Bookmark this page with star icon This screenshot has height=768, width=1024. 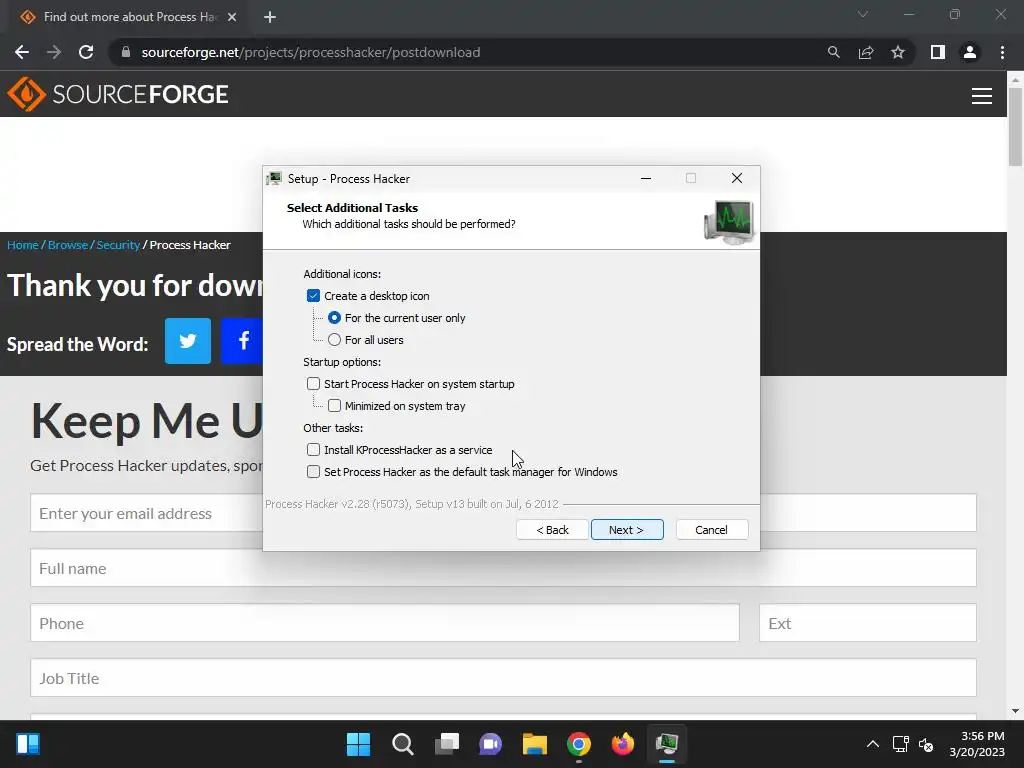[898, 52]
